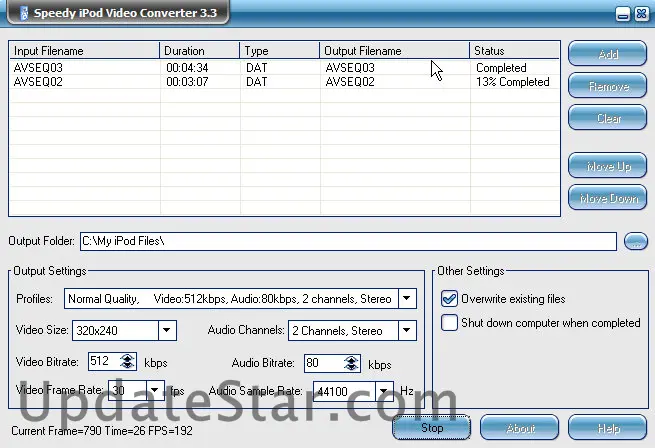The height and width of the screenshot is (448, 655).
Task: Enable Shut down computer when completed
Action: [x=450, y=323]
